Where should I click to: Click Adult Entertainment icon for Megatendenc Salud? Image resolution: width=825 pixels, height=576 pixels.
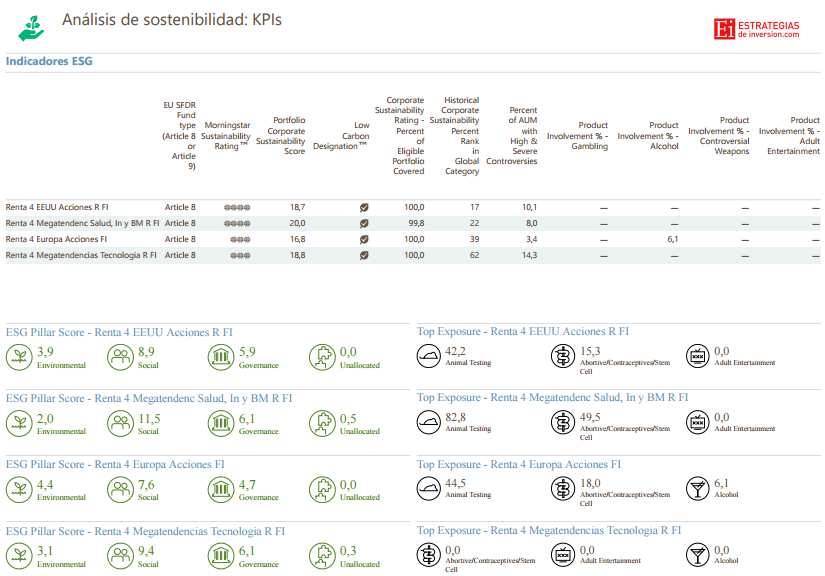tap(698, 423)
